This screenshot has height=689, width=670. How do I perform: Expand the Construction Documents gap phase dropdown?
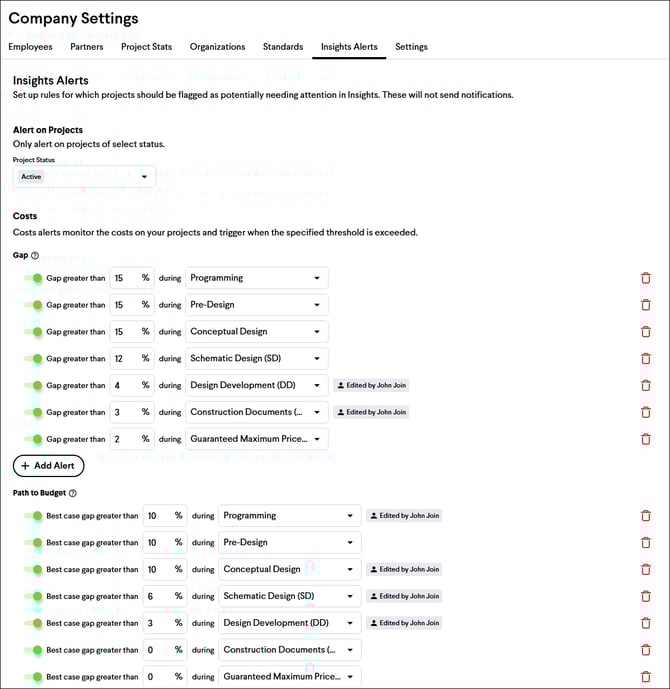click(257, 412)
